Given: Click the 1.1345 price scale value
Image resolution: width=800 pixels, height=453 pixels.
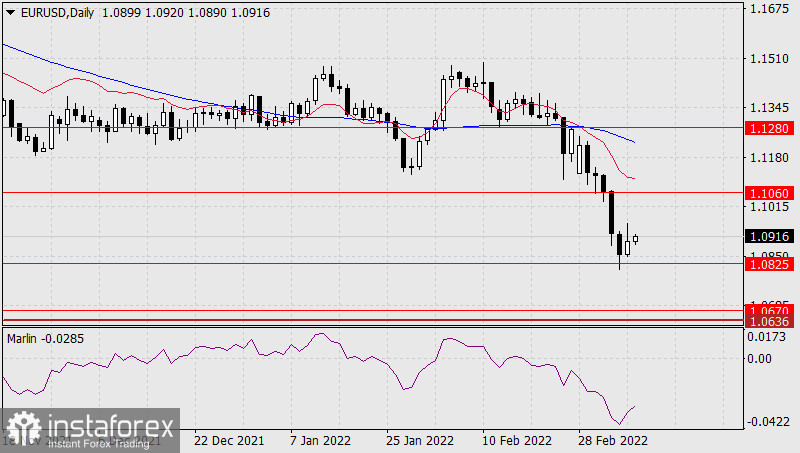Looking at the screenshot, I should click(x=769, y=108).
